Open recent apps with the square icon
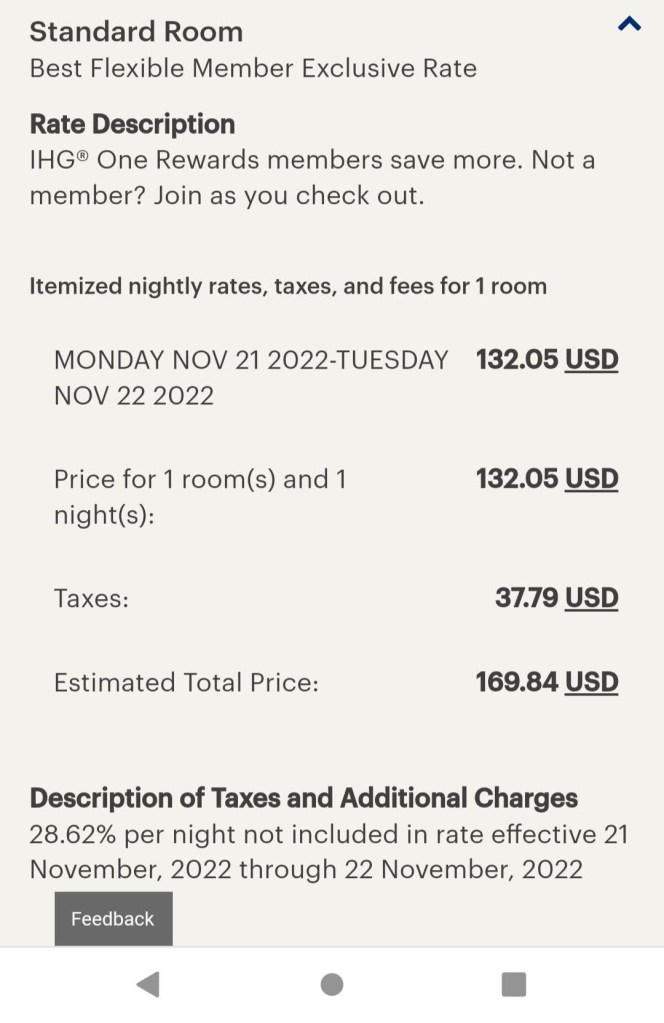The image size is (664, 1023). pyautogui.click(x=513, y=984)
